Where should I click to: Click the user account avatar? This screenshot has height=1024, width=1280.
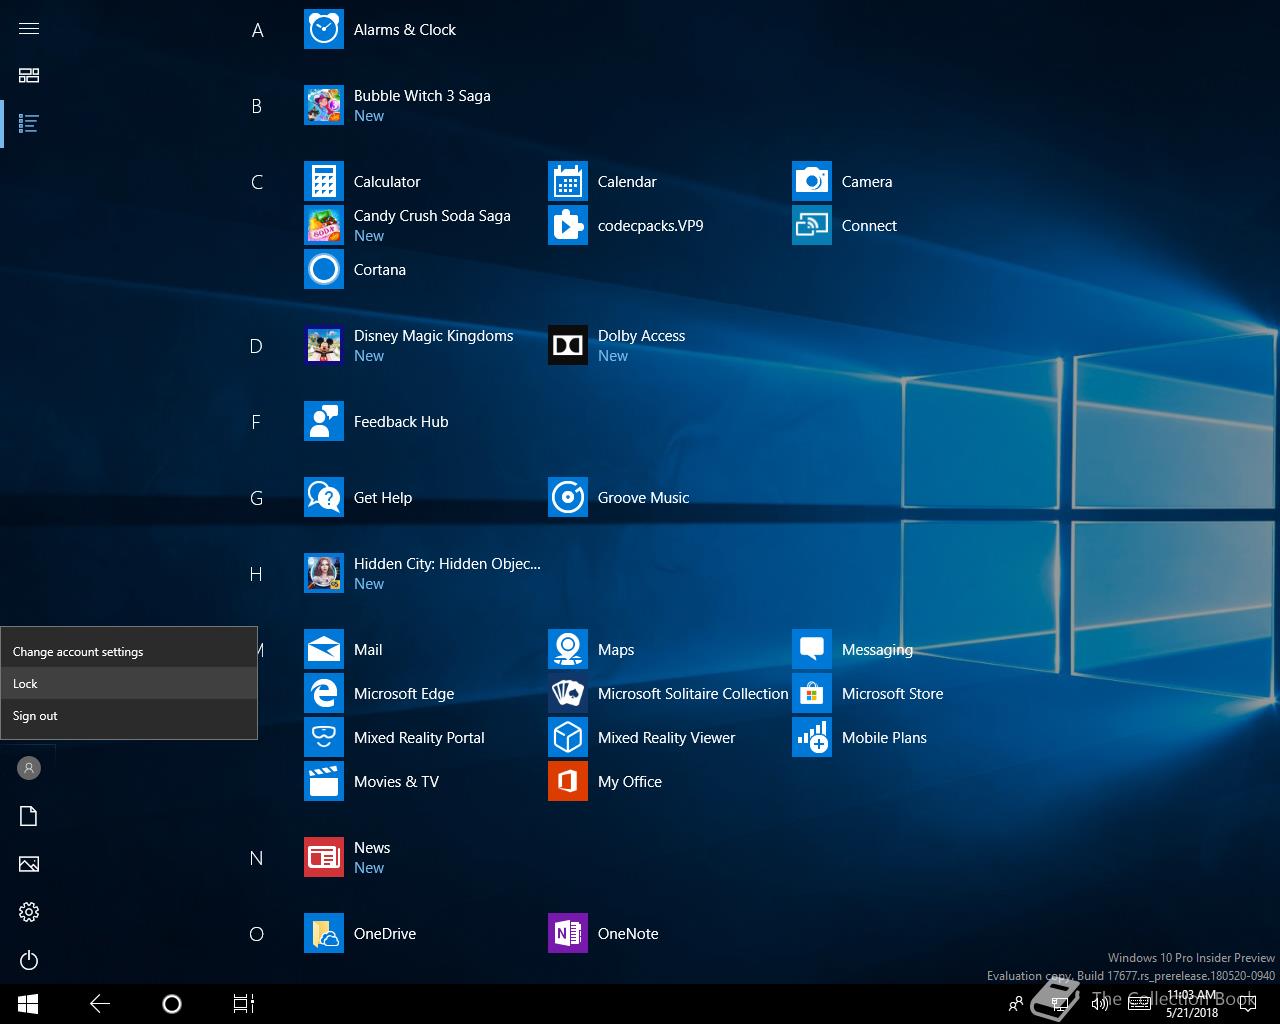point(29,768)
